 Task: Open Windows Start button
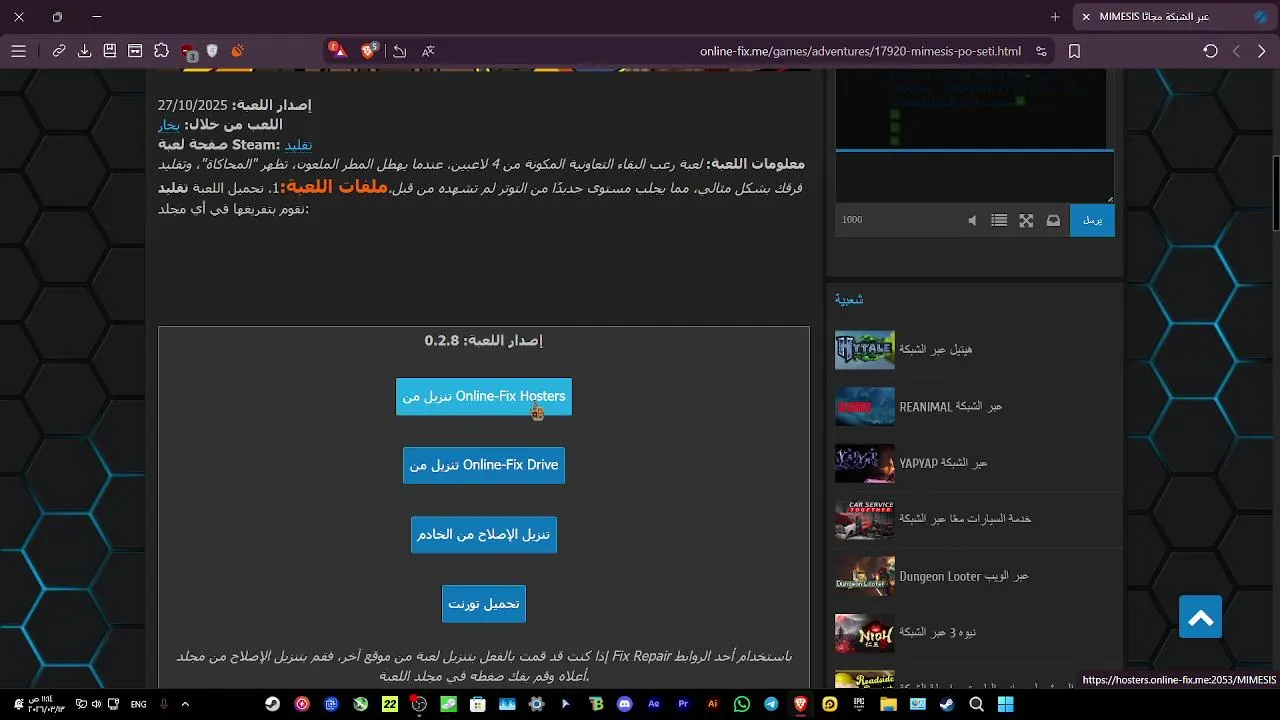(x=1006, y=704)
